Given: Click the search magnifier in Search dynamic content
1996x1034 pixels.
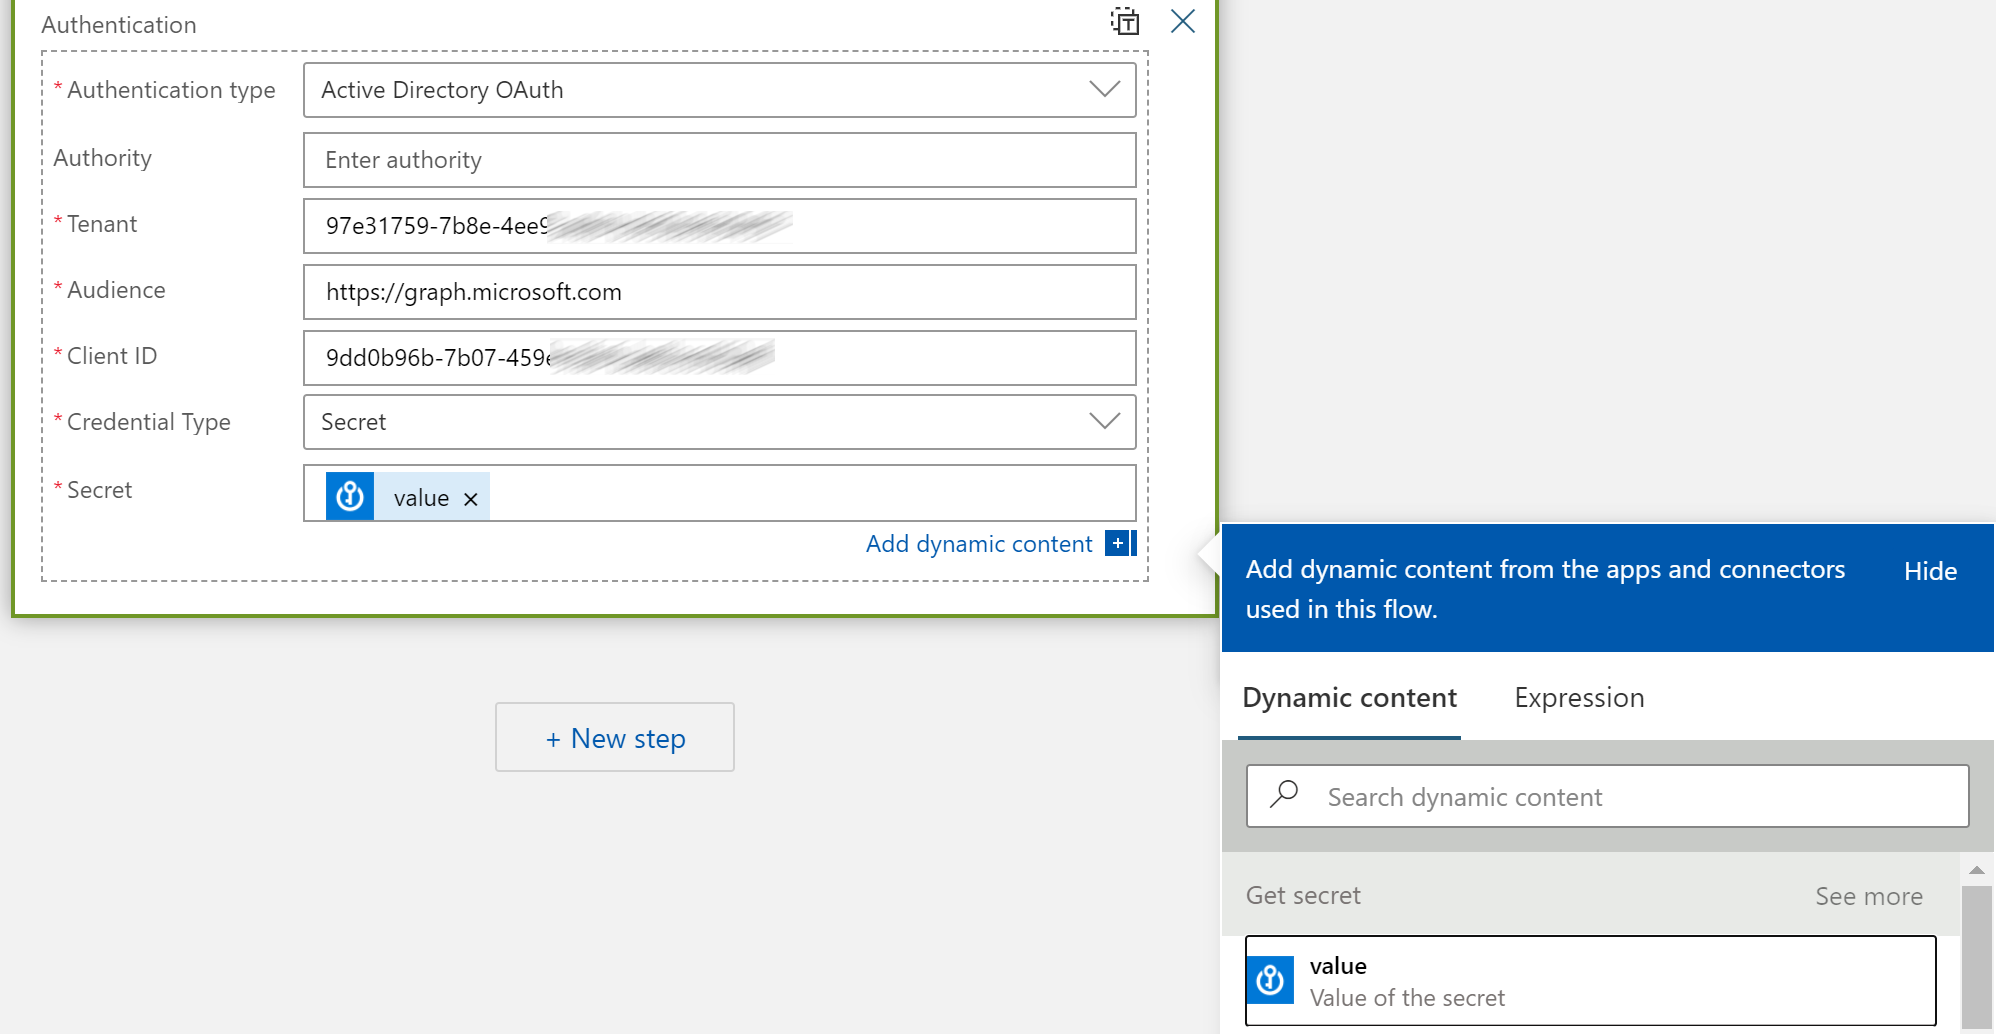Looking at the screenshot, I should tap(1284, 795).
